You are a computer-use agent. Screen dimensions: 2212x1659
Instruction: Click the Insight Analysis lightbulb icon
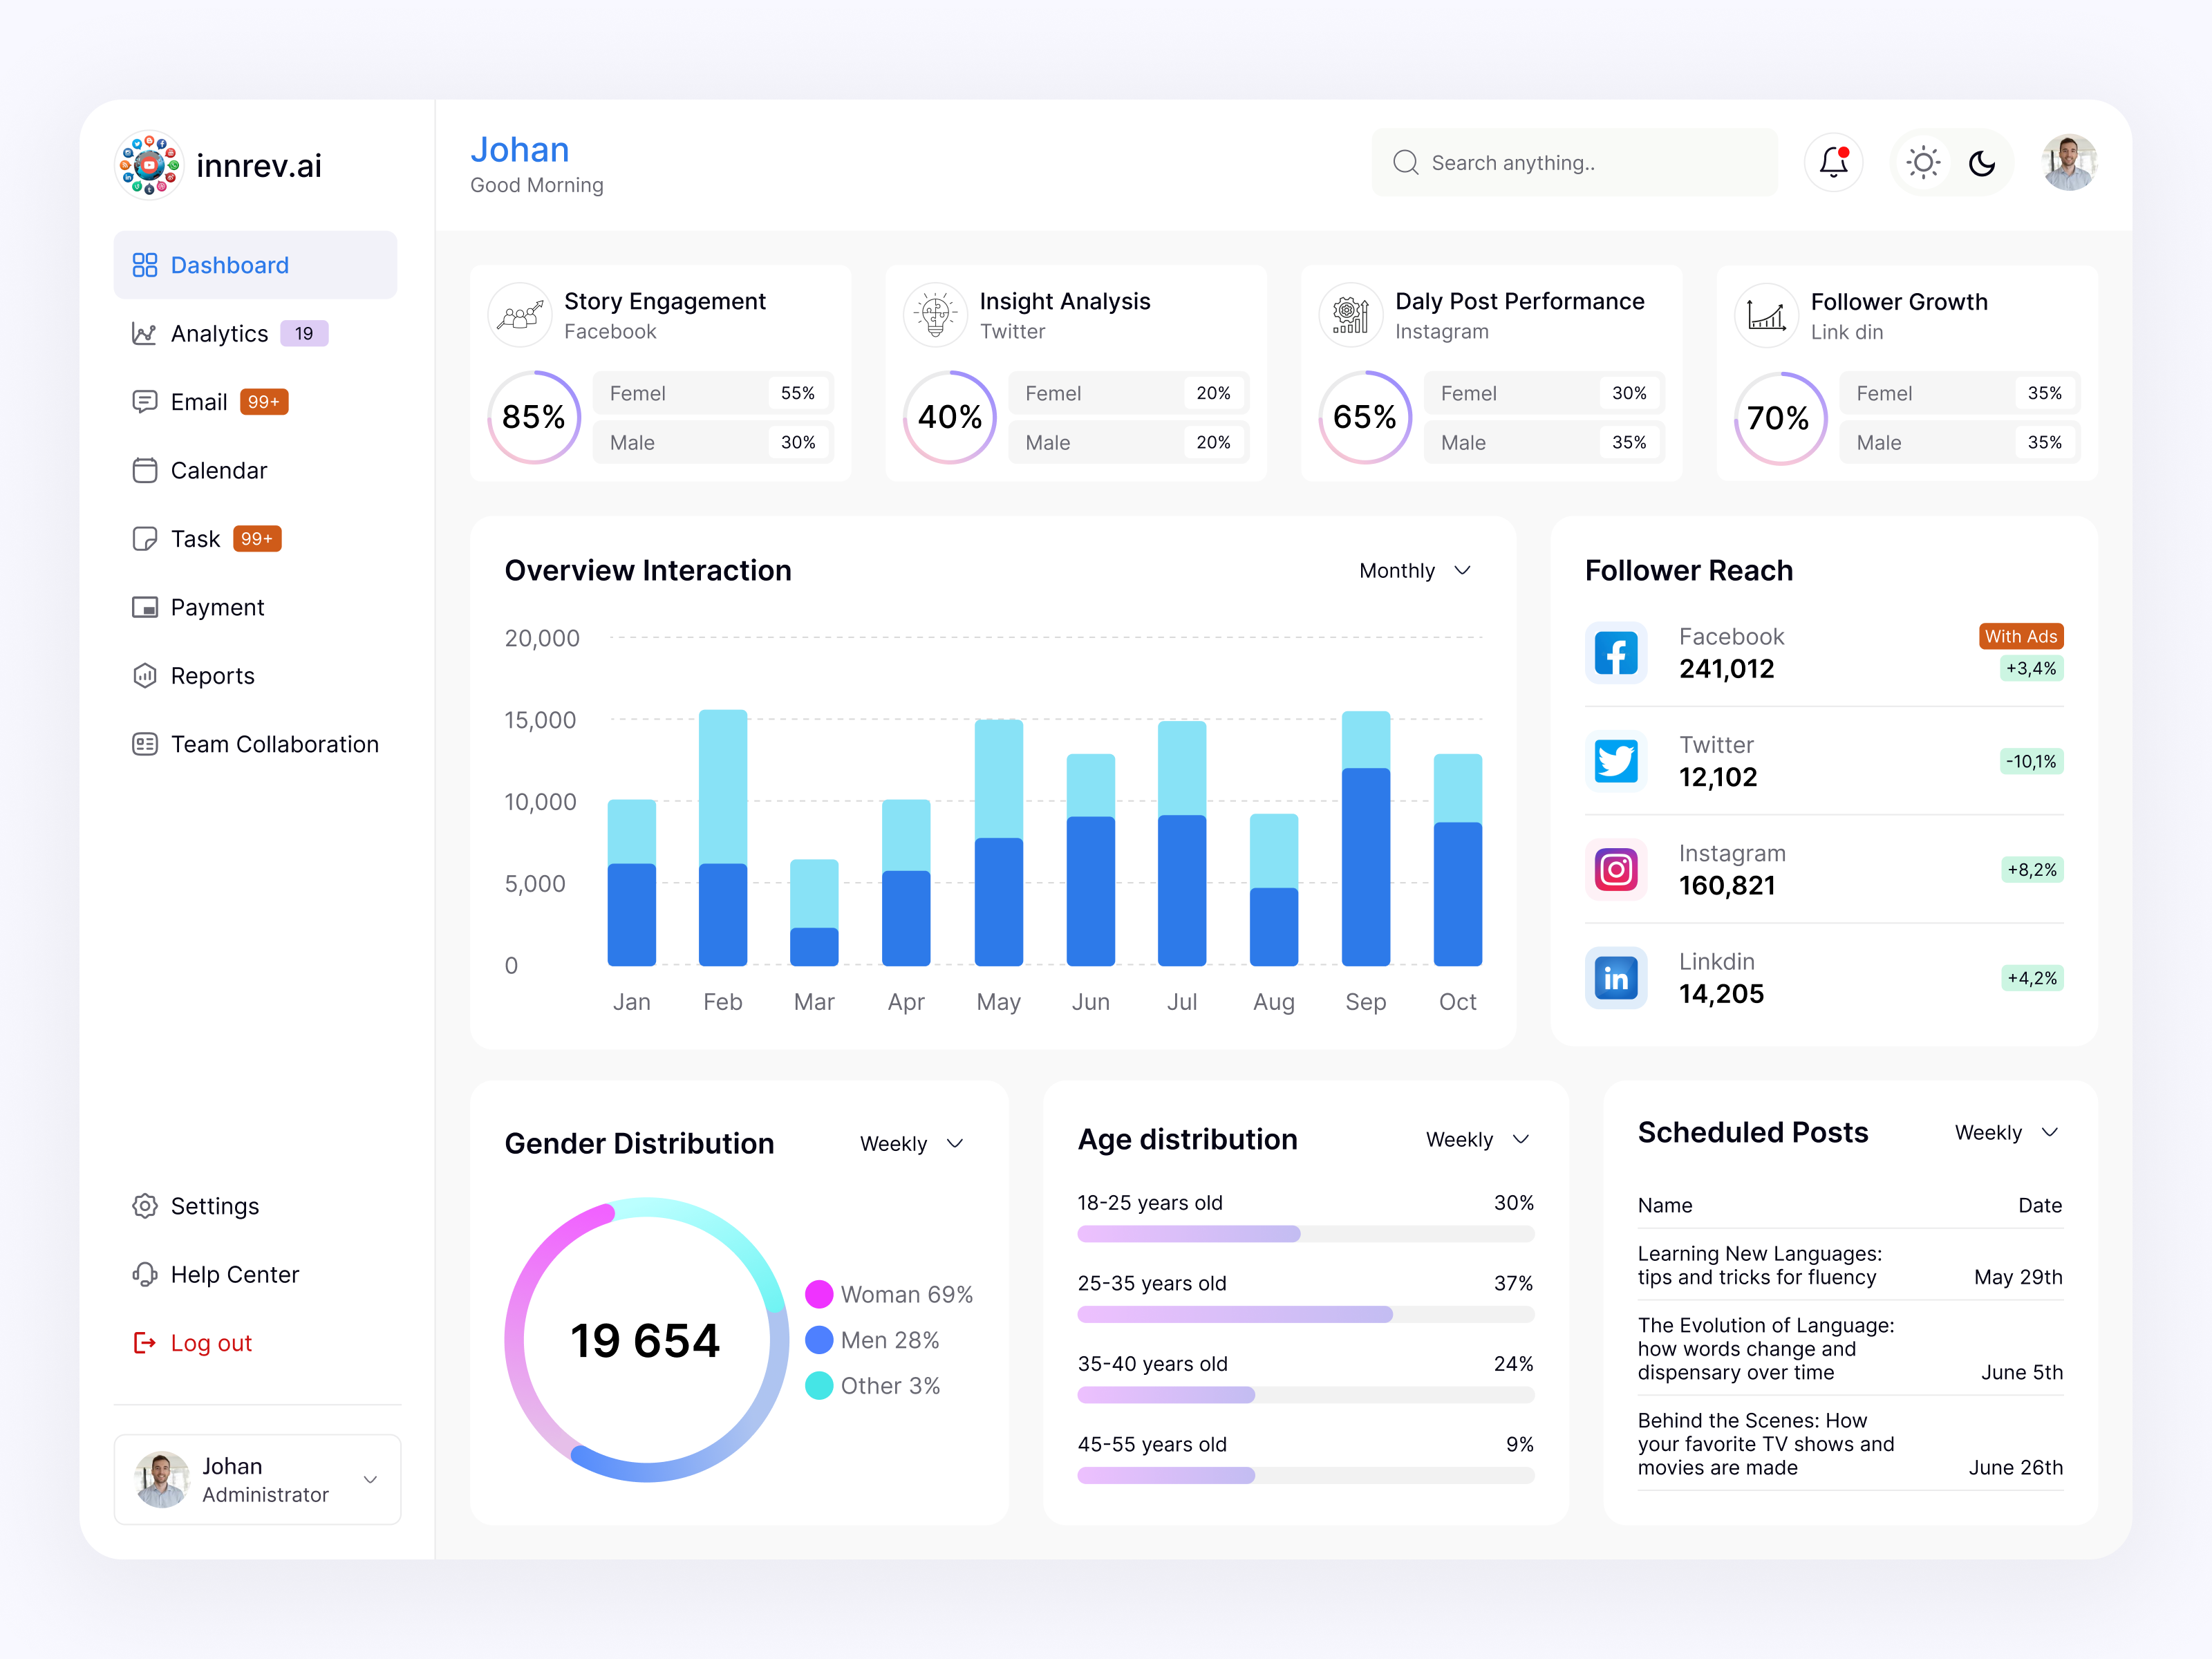(x=935, y=316)
